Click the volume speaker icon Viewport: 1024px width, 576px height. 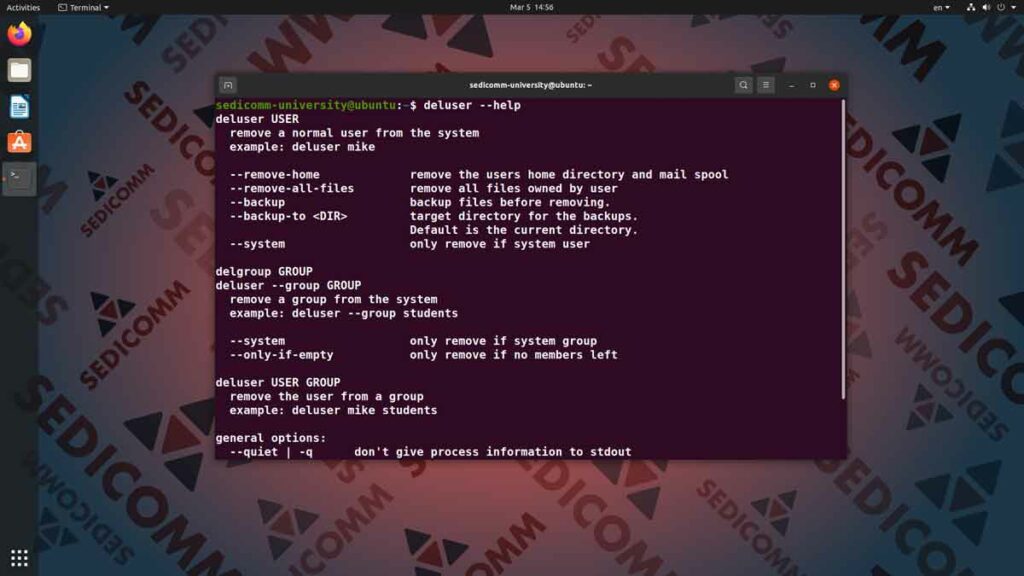tap(985, 7)
